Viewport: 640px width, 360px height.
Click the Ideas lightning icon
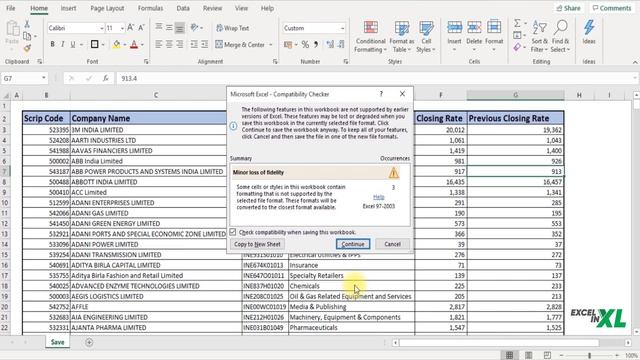[x=589, y=28]
